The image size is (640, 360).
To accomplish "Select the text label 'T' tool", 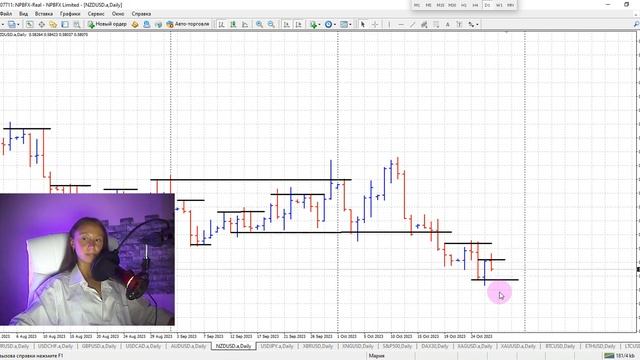I will tap(459, 24).
